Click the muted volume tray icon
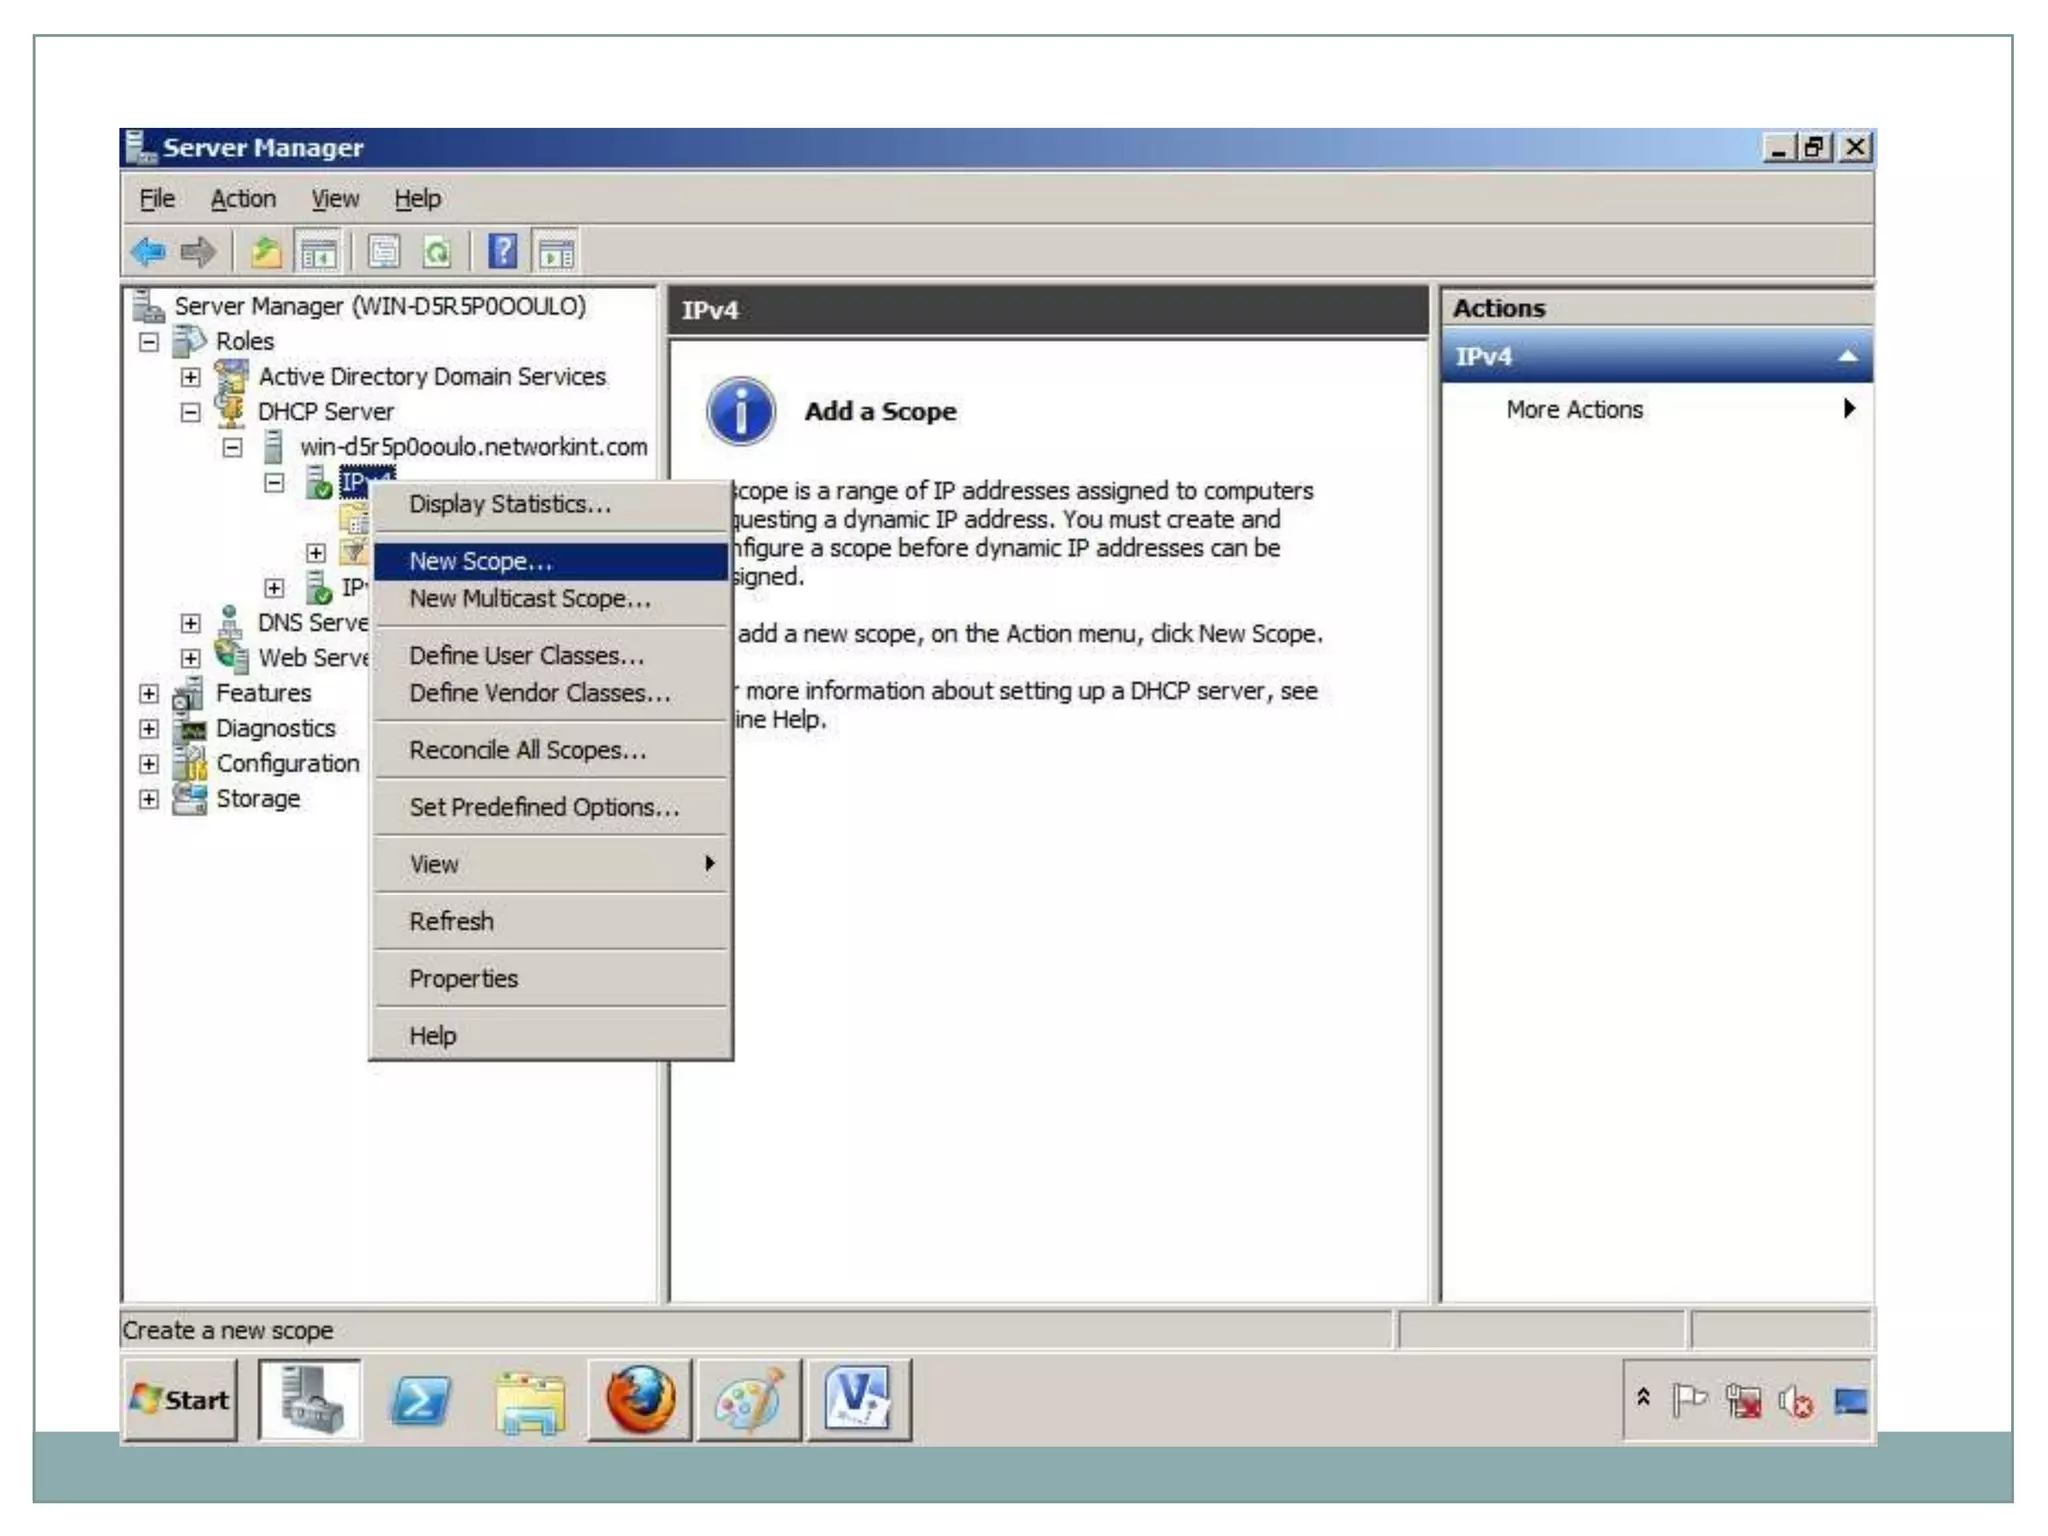 click(x=1796, y=1402)
